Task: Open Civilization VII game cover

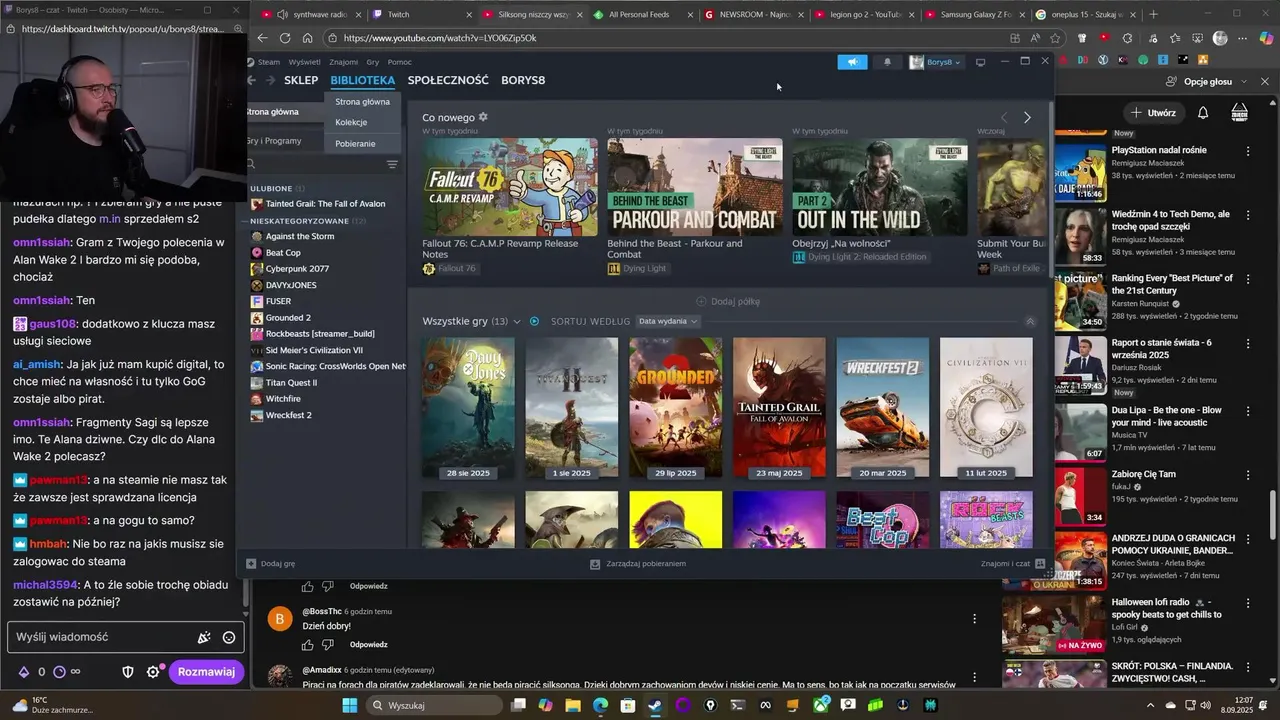Action: [x=986, y=408]
